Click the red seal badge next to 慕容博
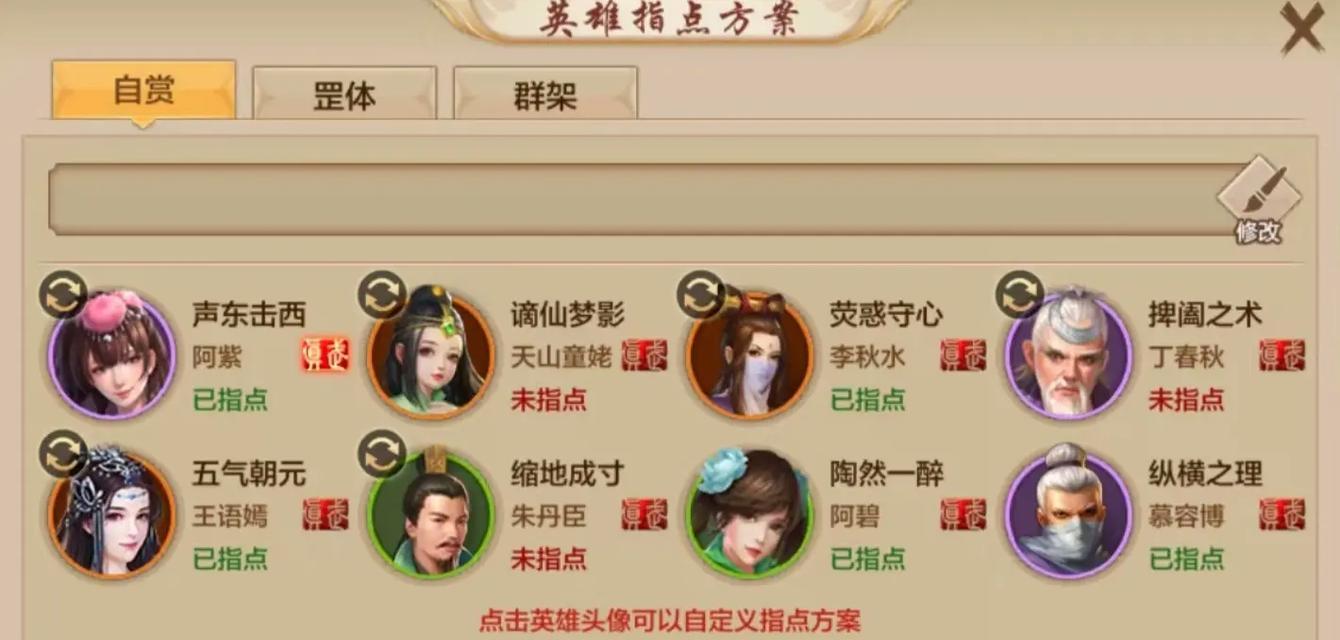The width and height of the screenshot is (1340, 640). click(1282, 514)
